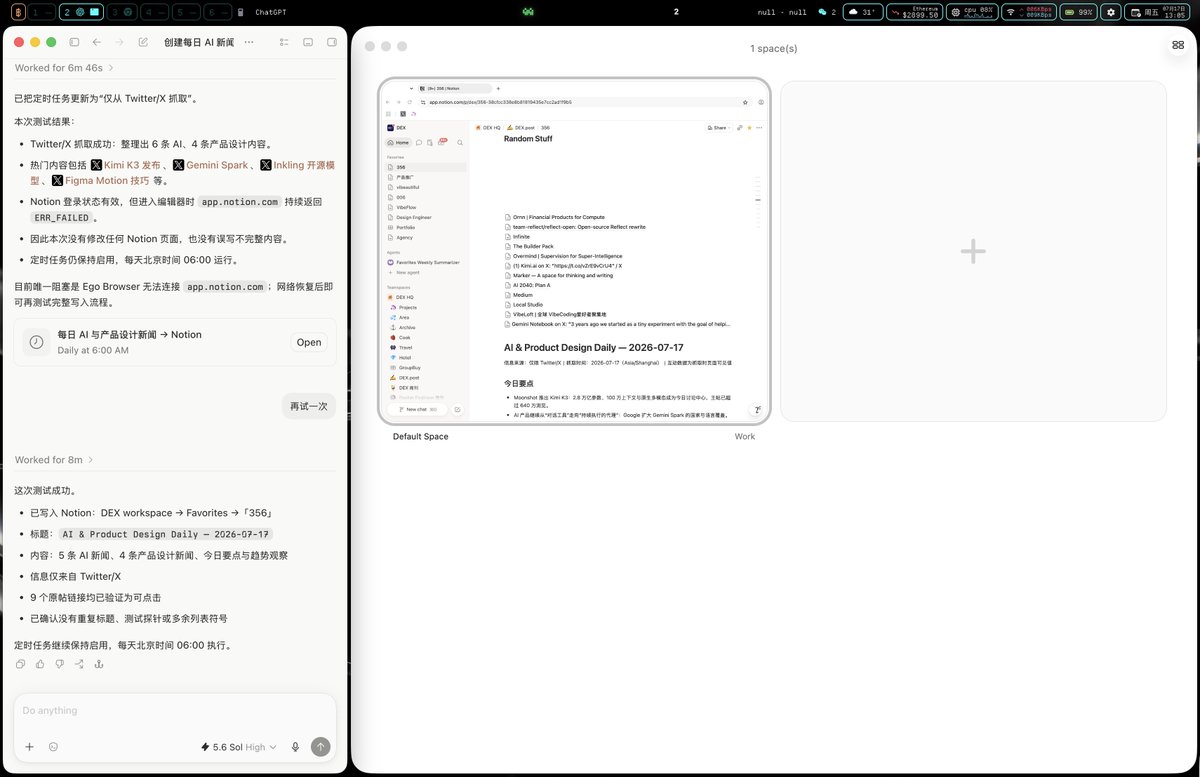Add a new space with the plus card
1200x777 pixels.
tap(973, 251)
